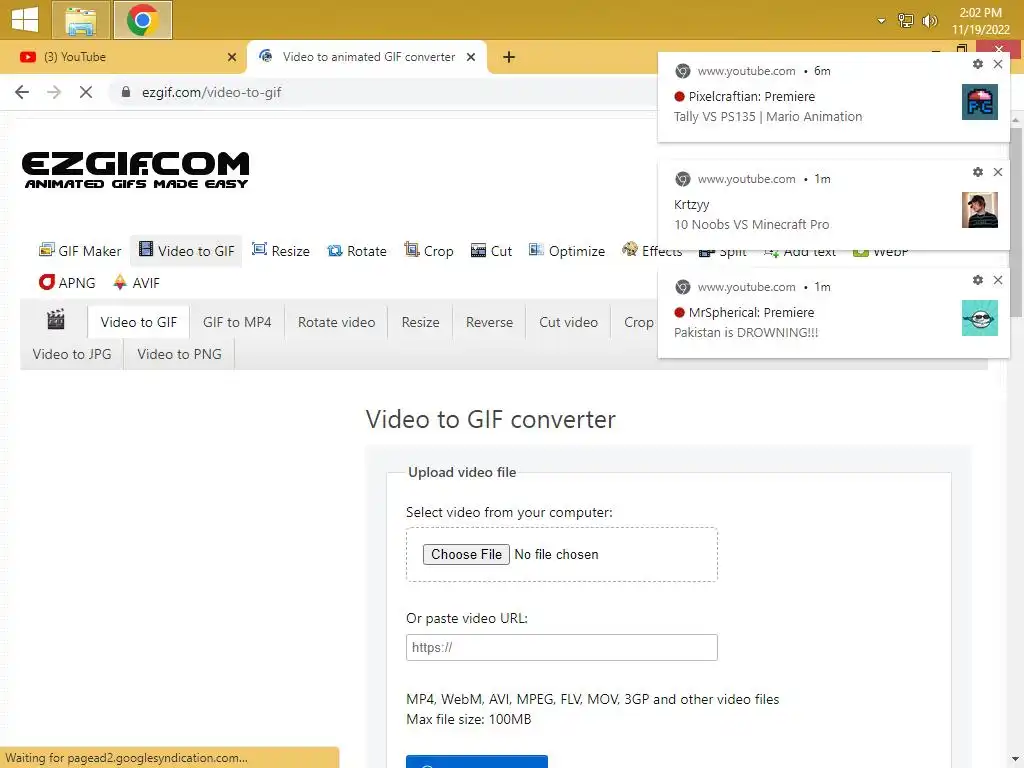Switch to GIF to MP4 tab

click(x=237, y=322)
